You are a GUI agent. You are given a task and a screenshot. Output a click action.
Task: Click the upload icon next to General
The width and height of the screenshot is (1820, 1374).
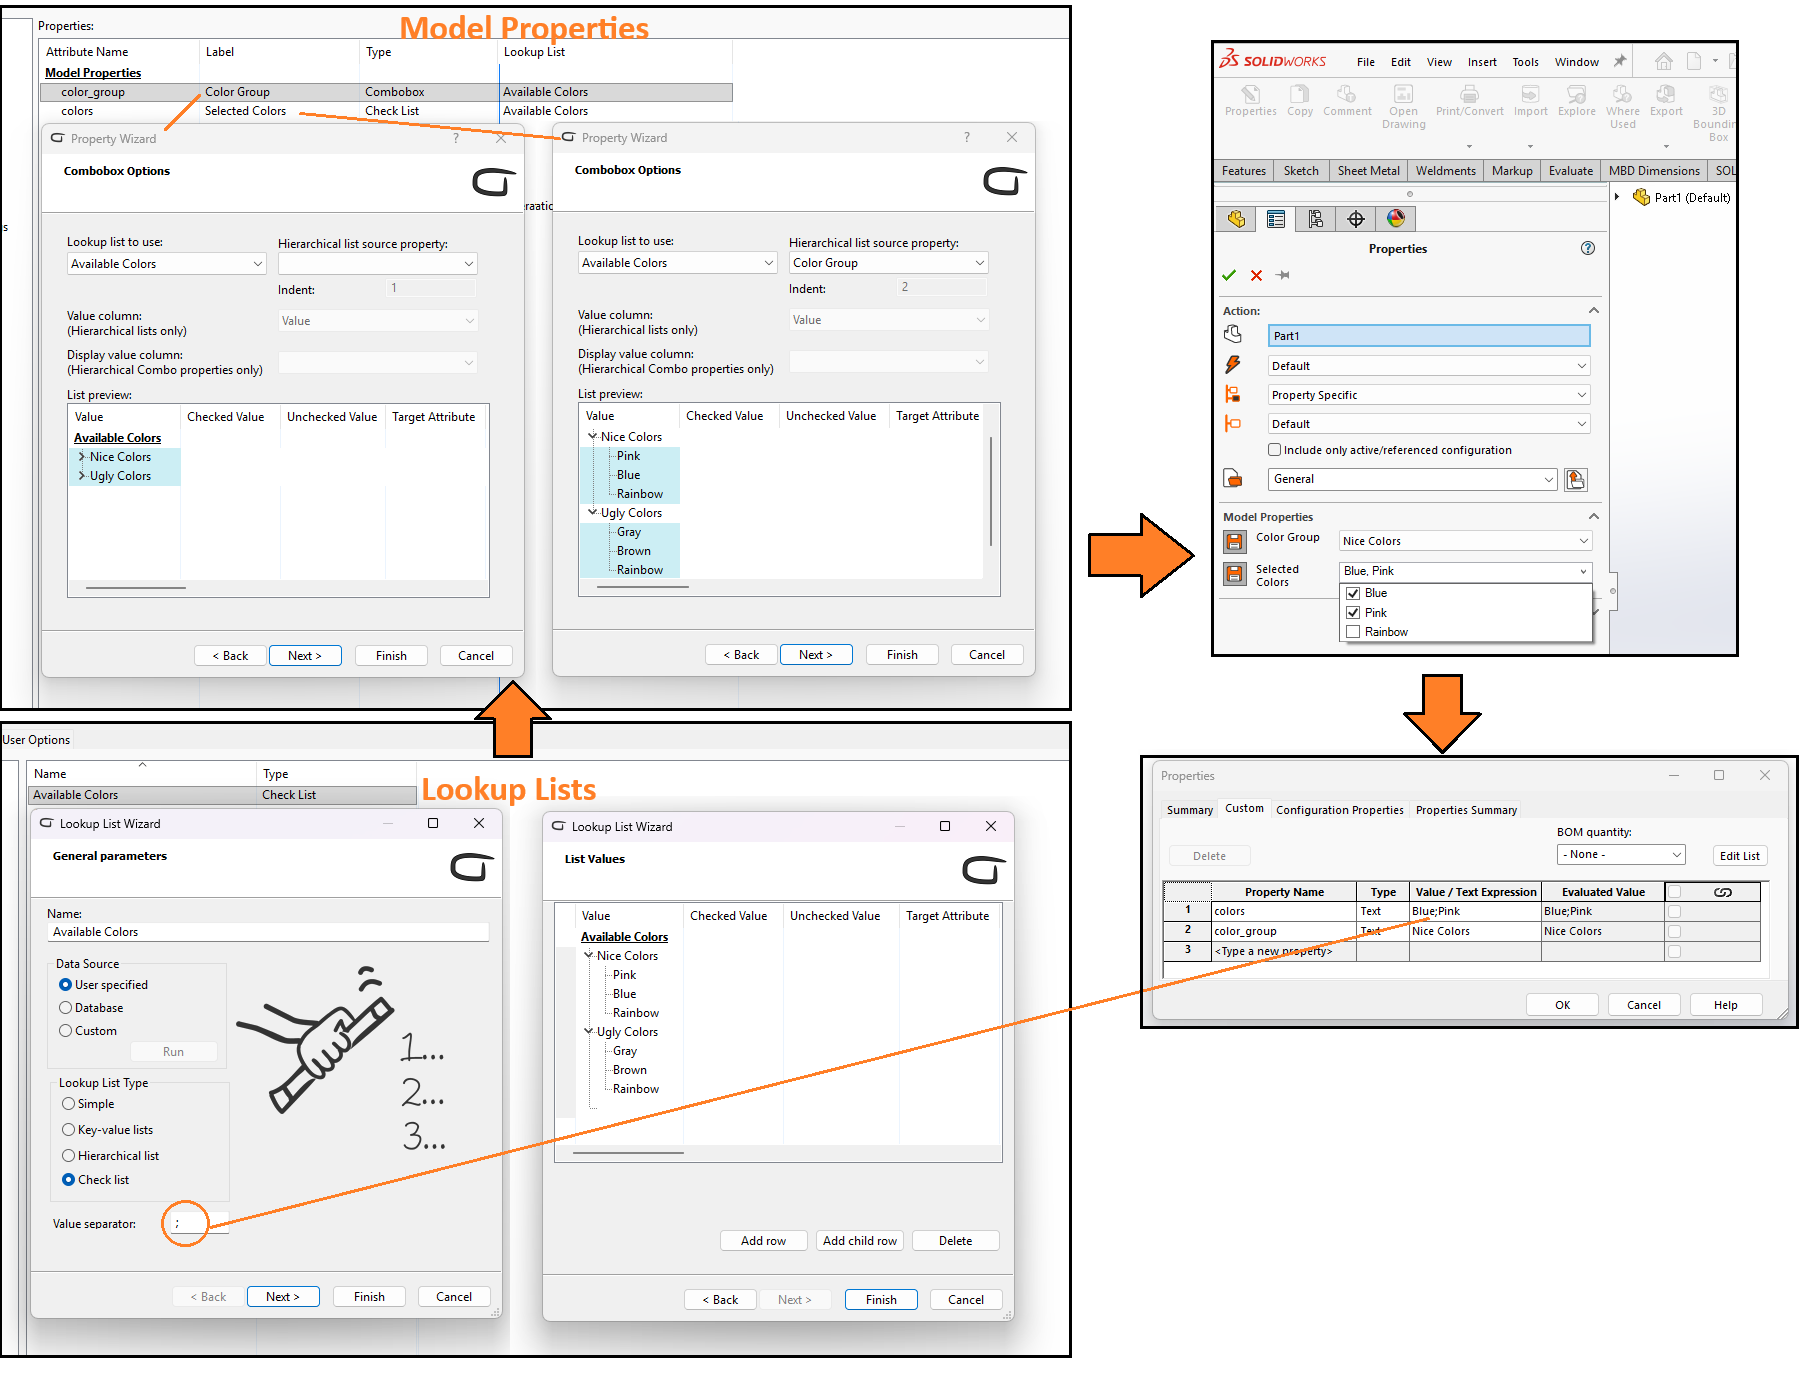[x=1576, y=480]
